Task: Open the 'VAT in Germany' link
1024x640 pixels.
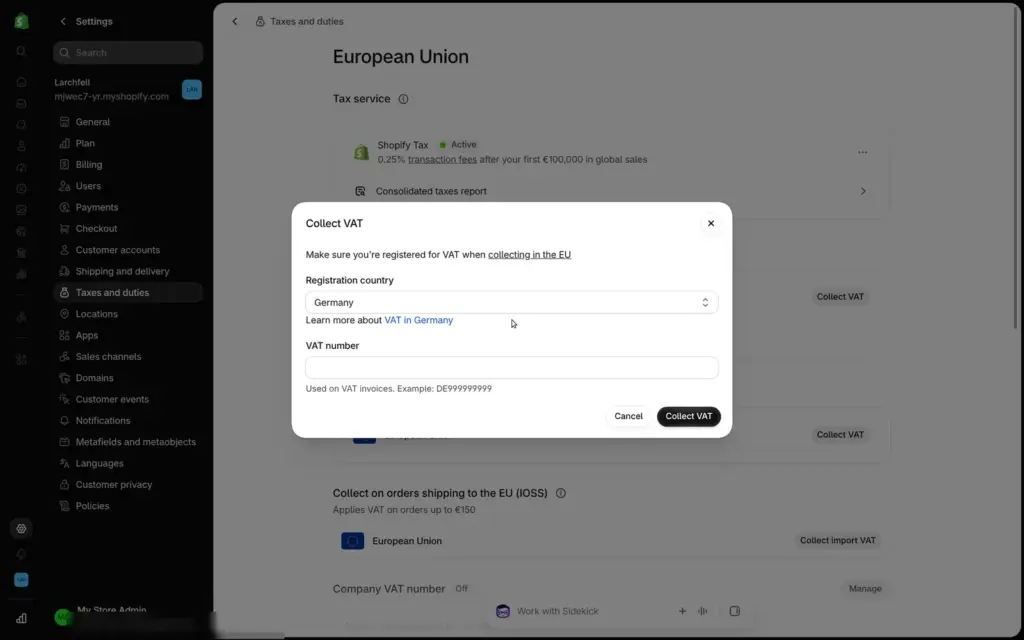Action: pos(419,320)
